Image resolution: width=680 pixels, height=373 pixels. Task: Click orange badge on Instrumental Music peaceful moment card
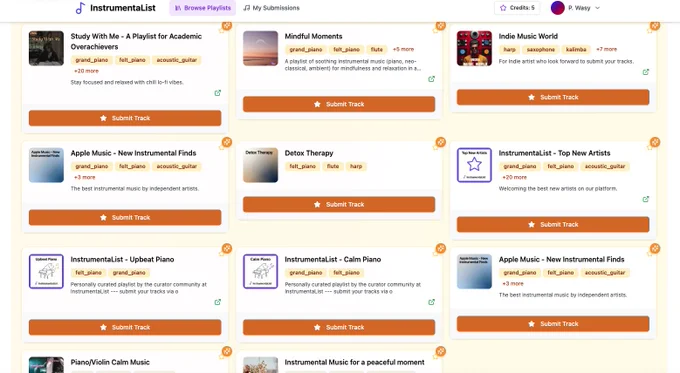point(441,351)
